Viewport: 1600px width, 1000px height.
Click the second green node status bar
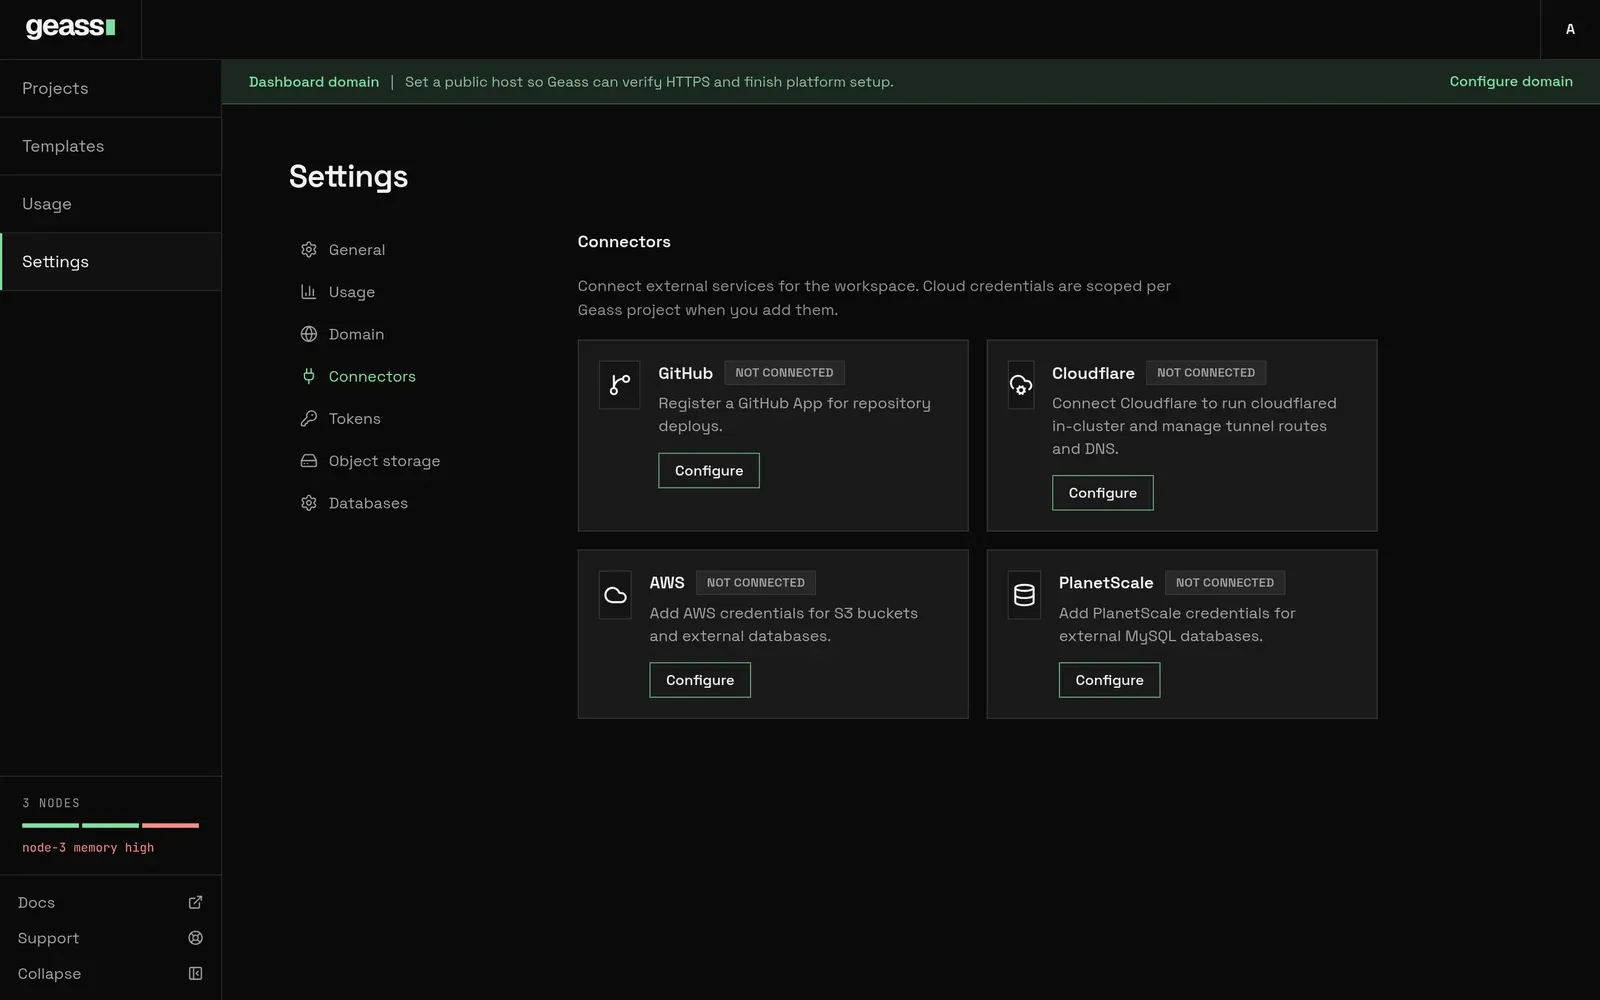[x=110, y=825]
